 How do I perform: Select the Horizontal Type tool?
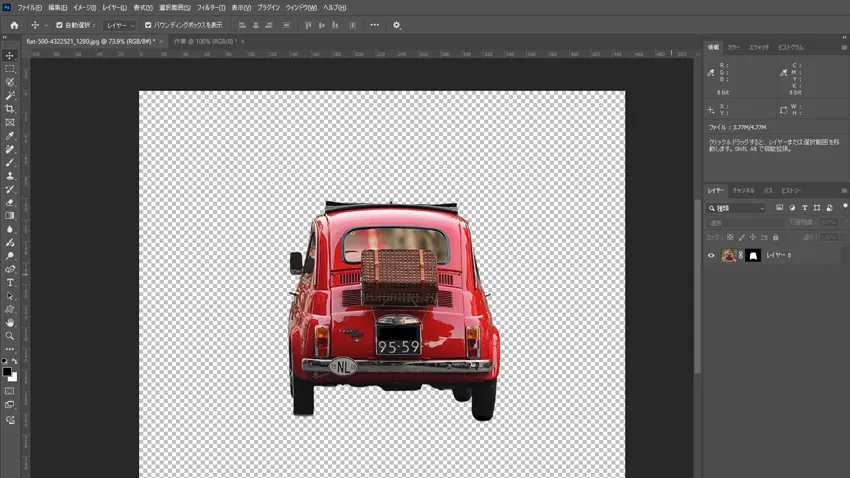point(10,283)
